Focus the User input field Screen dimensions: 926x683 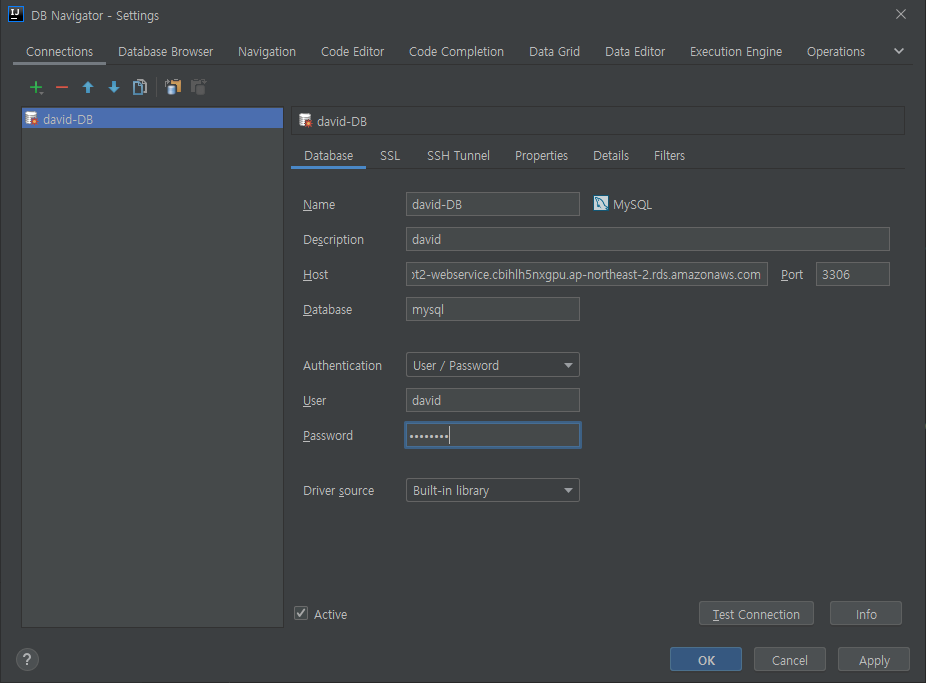point(493,400)
